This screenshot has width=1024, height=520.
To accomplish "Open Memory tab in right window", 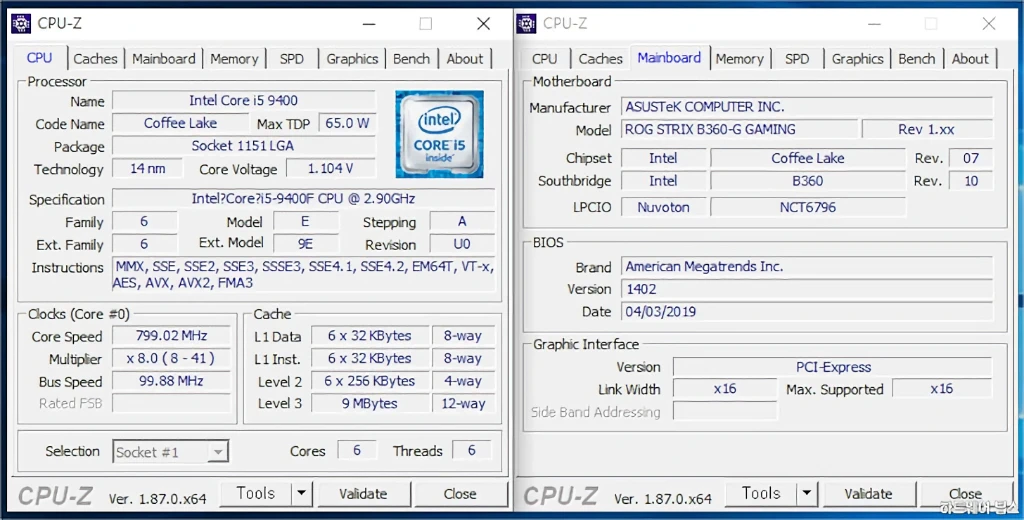I will pos(740,59).
